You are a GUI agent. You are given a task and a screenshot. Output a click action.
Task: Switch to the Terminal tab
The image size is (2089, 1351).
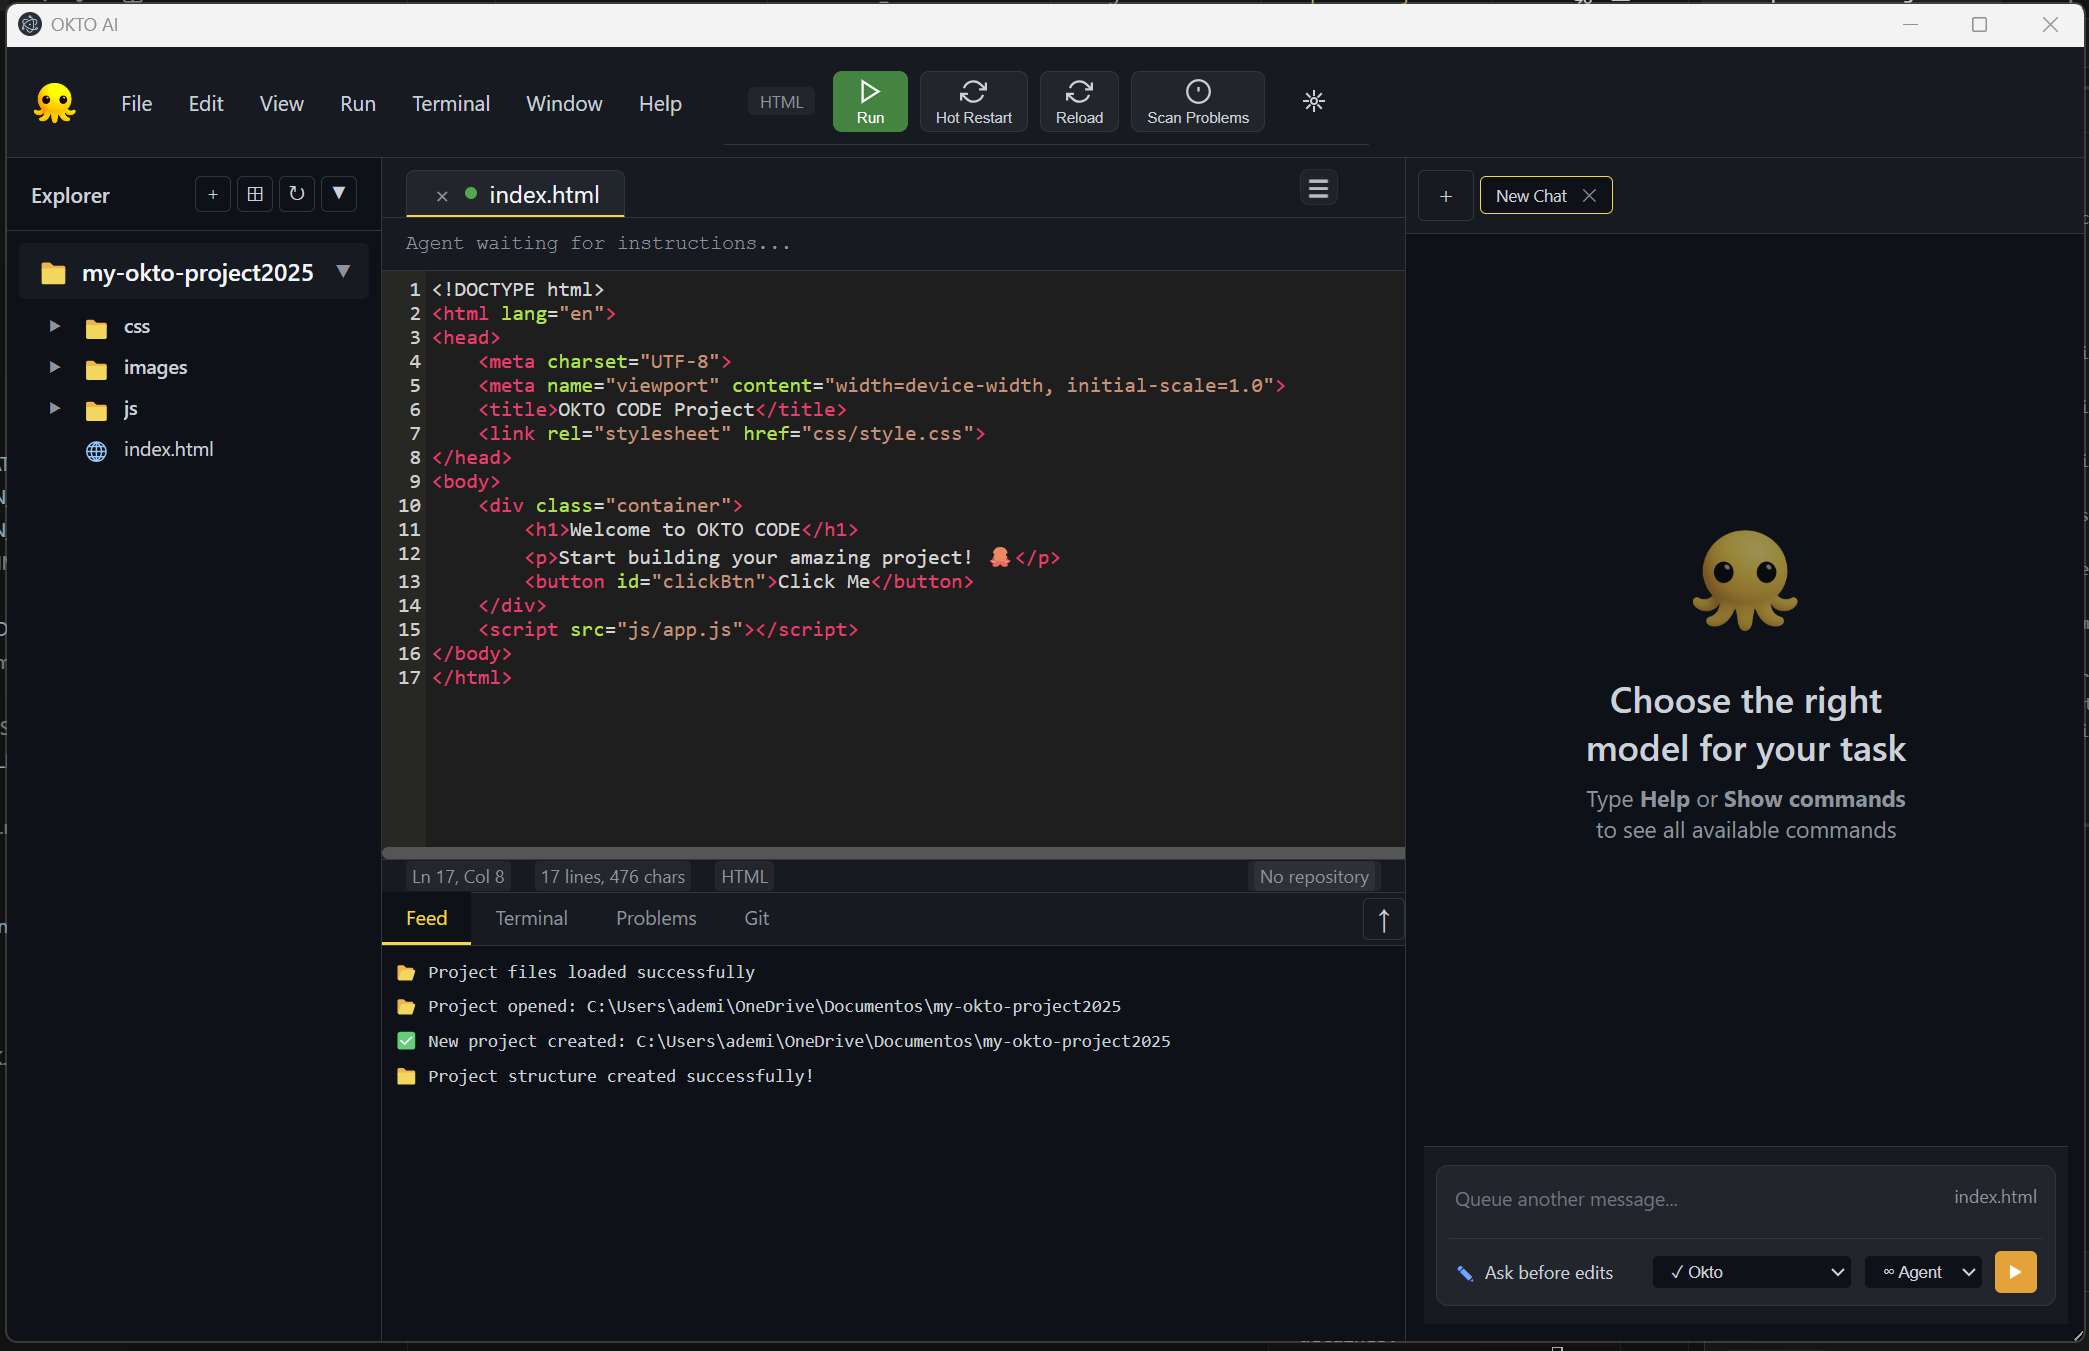pos(531,918)
